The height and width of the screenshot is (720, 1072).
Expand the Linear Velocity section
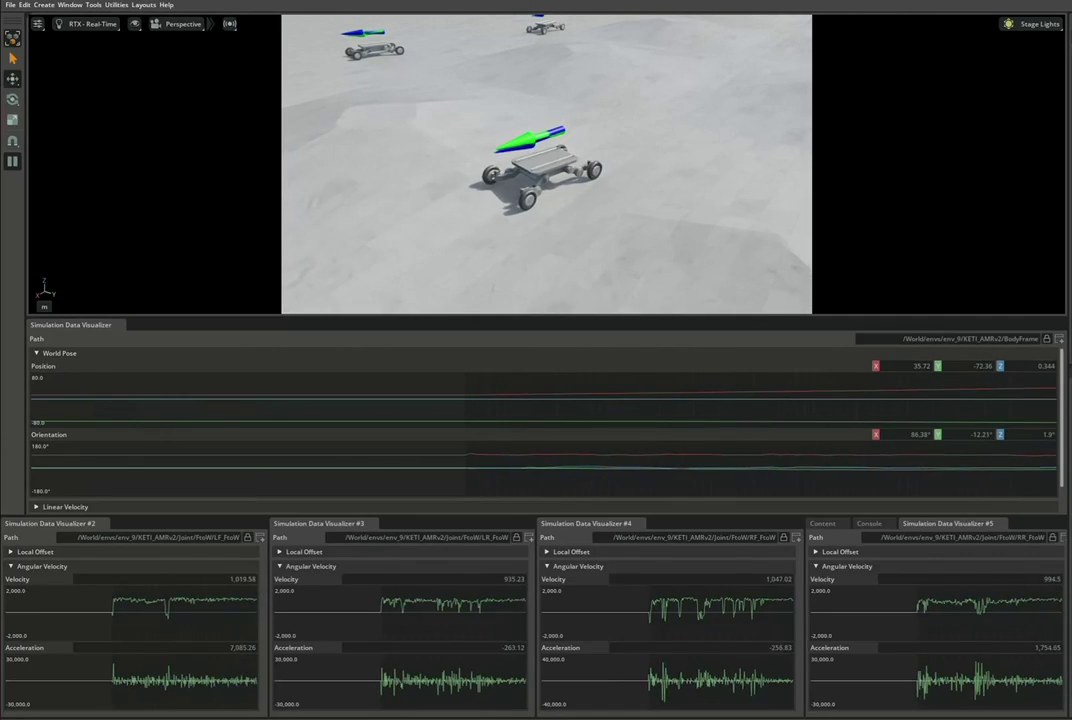(37, 507)
